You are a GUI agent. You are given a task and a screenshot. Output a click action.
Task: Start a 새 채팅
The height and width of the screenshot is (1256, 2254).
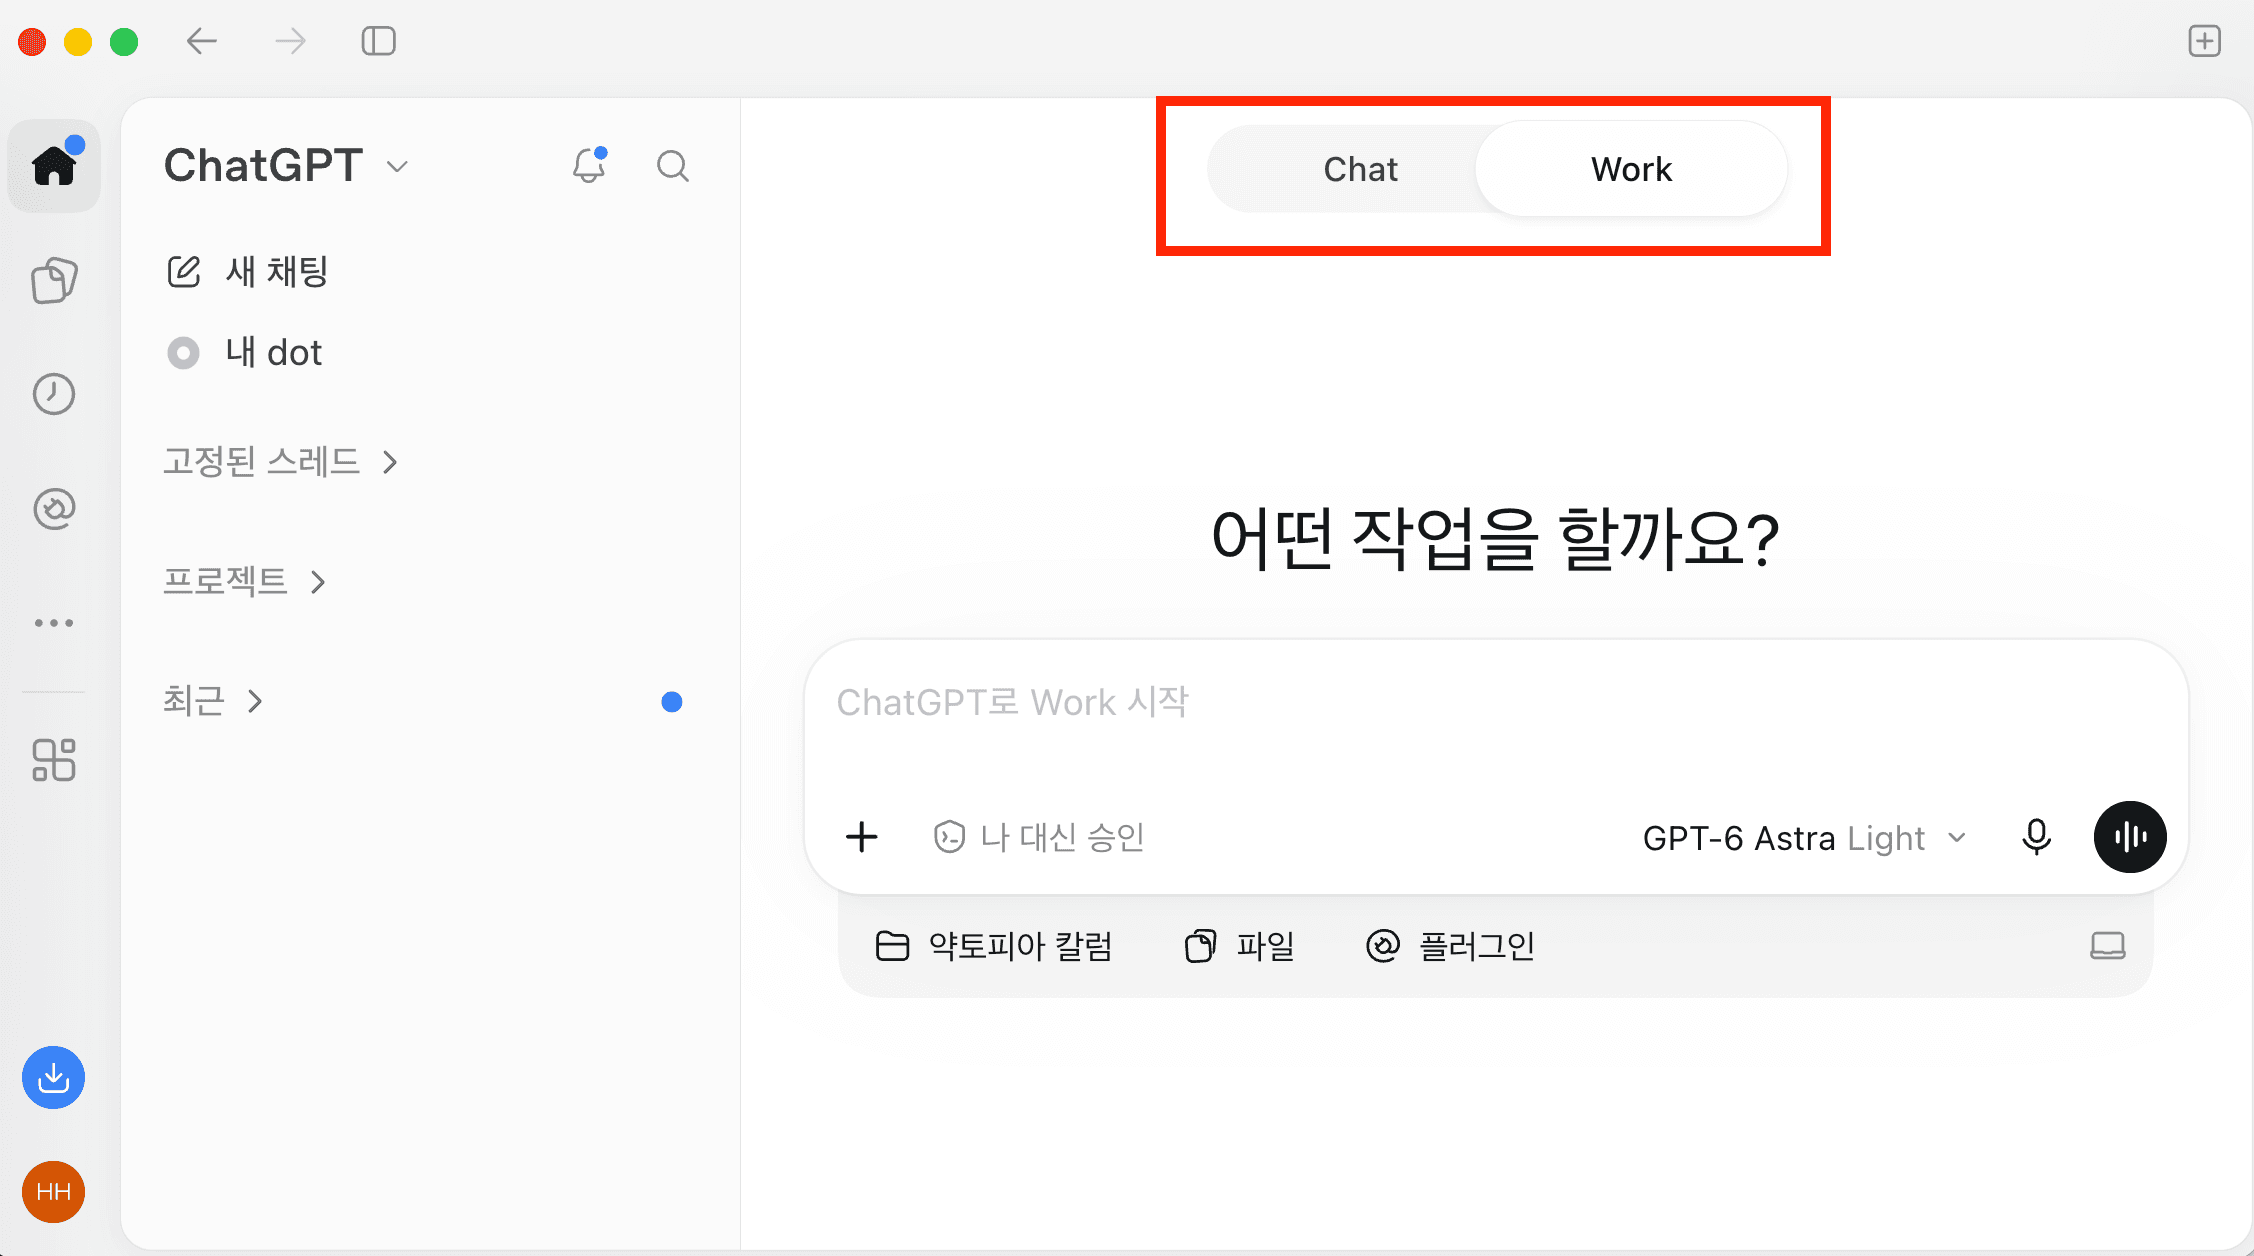[248, 271]
